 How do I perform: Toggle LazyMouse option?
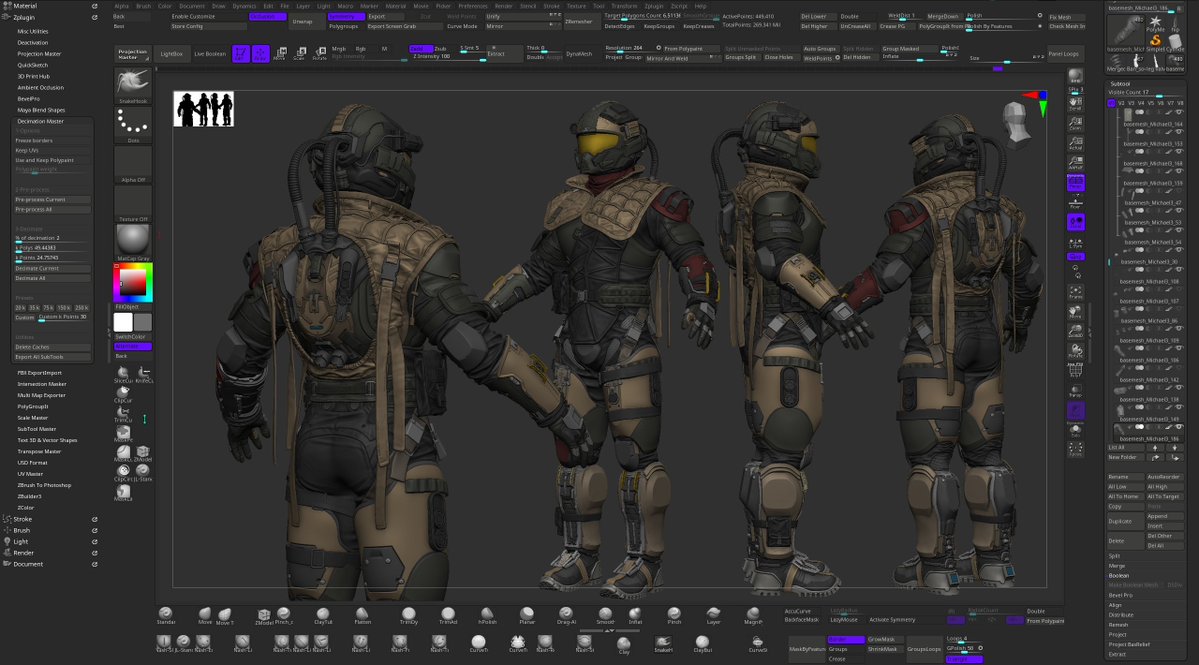click(x=843, y=620)
